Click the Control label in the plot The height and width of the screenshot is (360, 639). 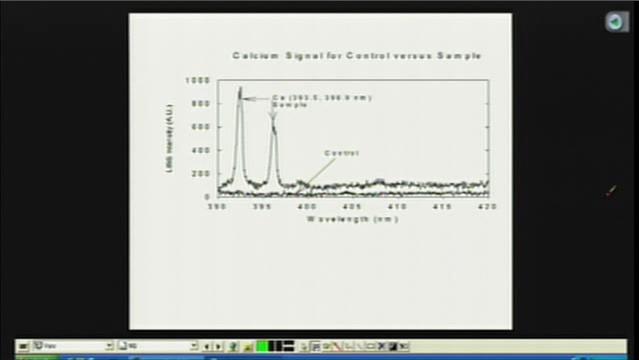[342, 153]
